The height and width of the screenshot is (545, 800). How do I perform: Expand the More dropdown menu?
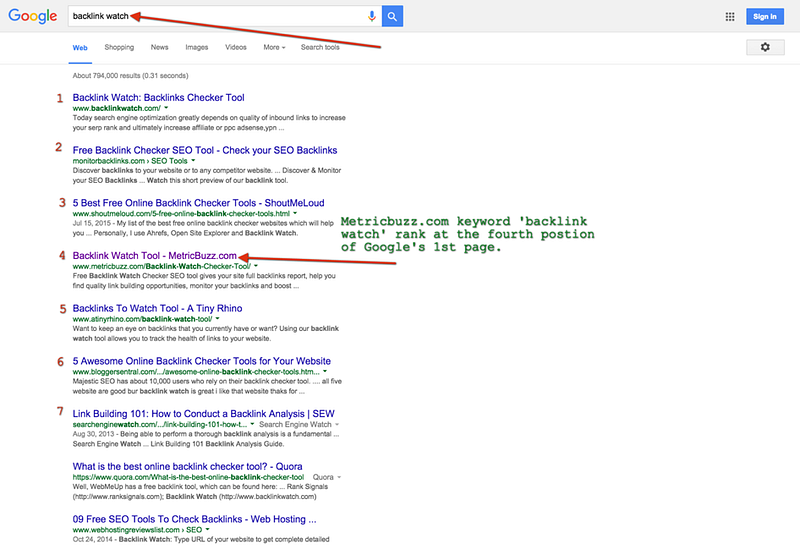coord(274,47)
